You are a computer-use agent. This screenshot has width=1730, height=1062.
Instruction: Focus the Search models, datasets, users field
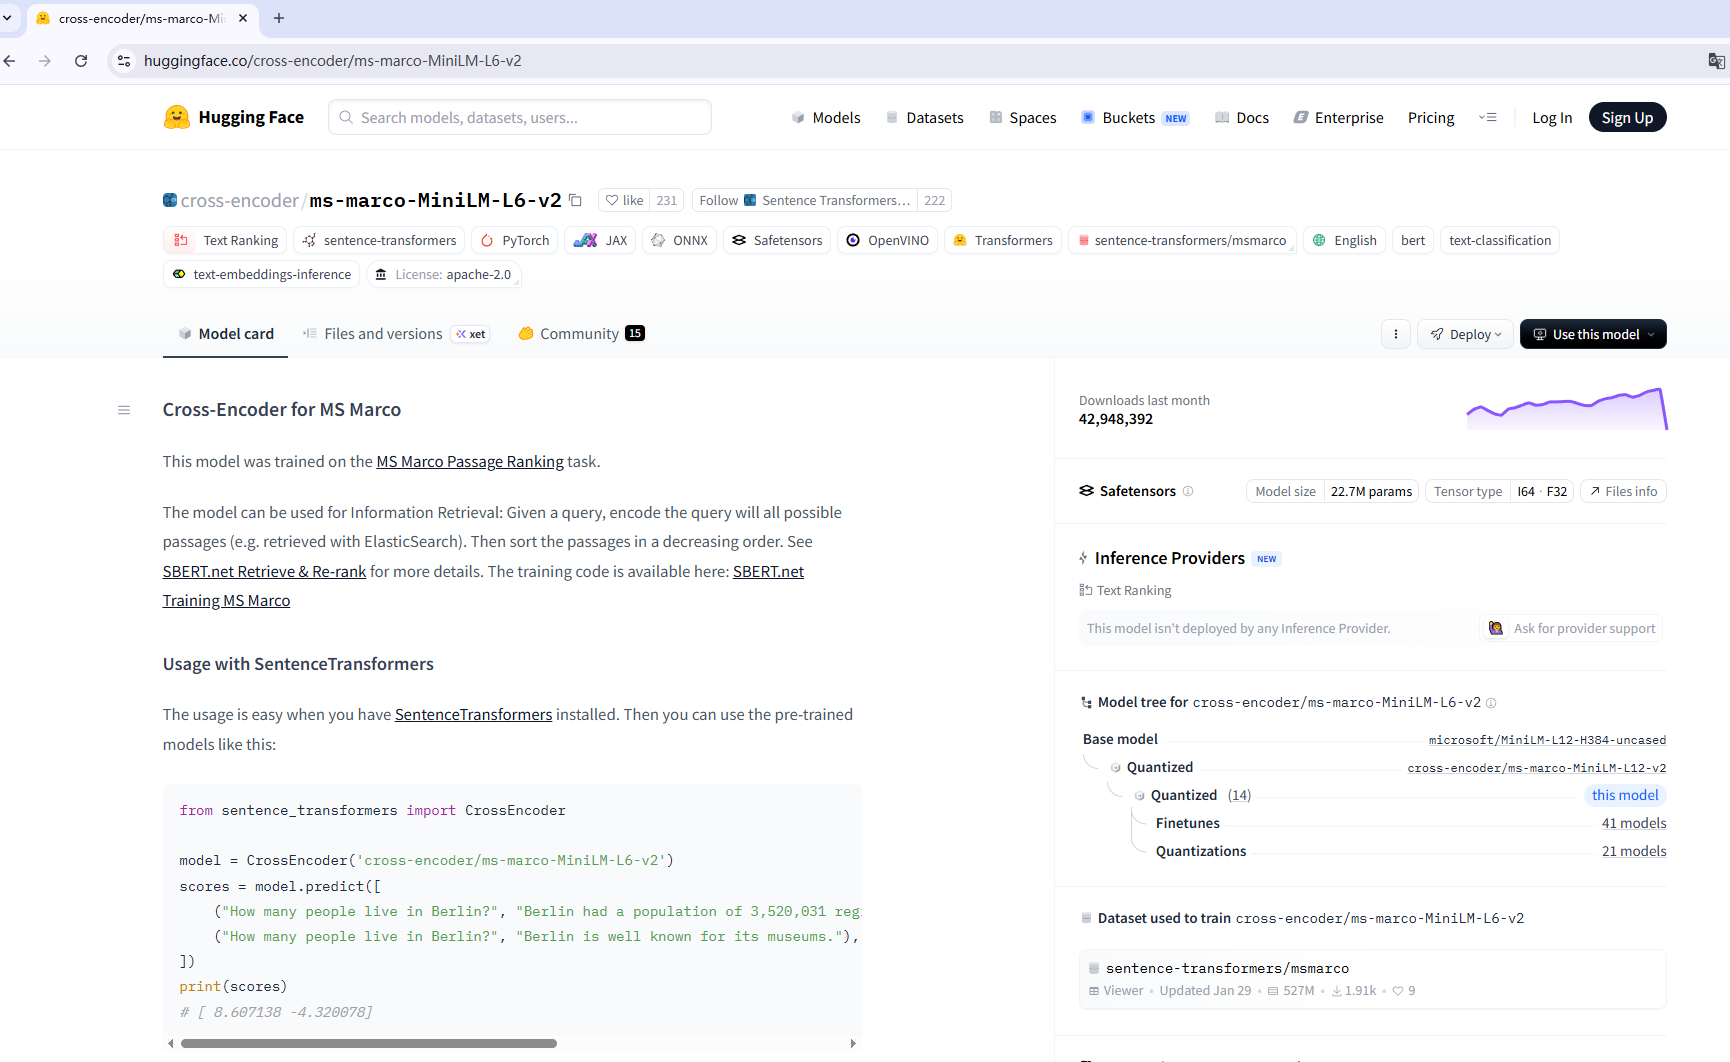520,117
